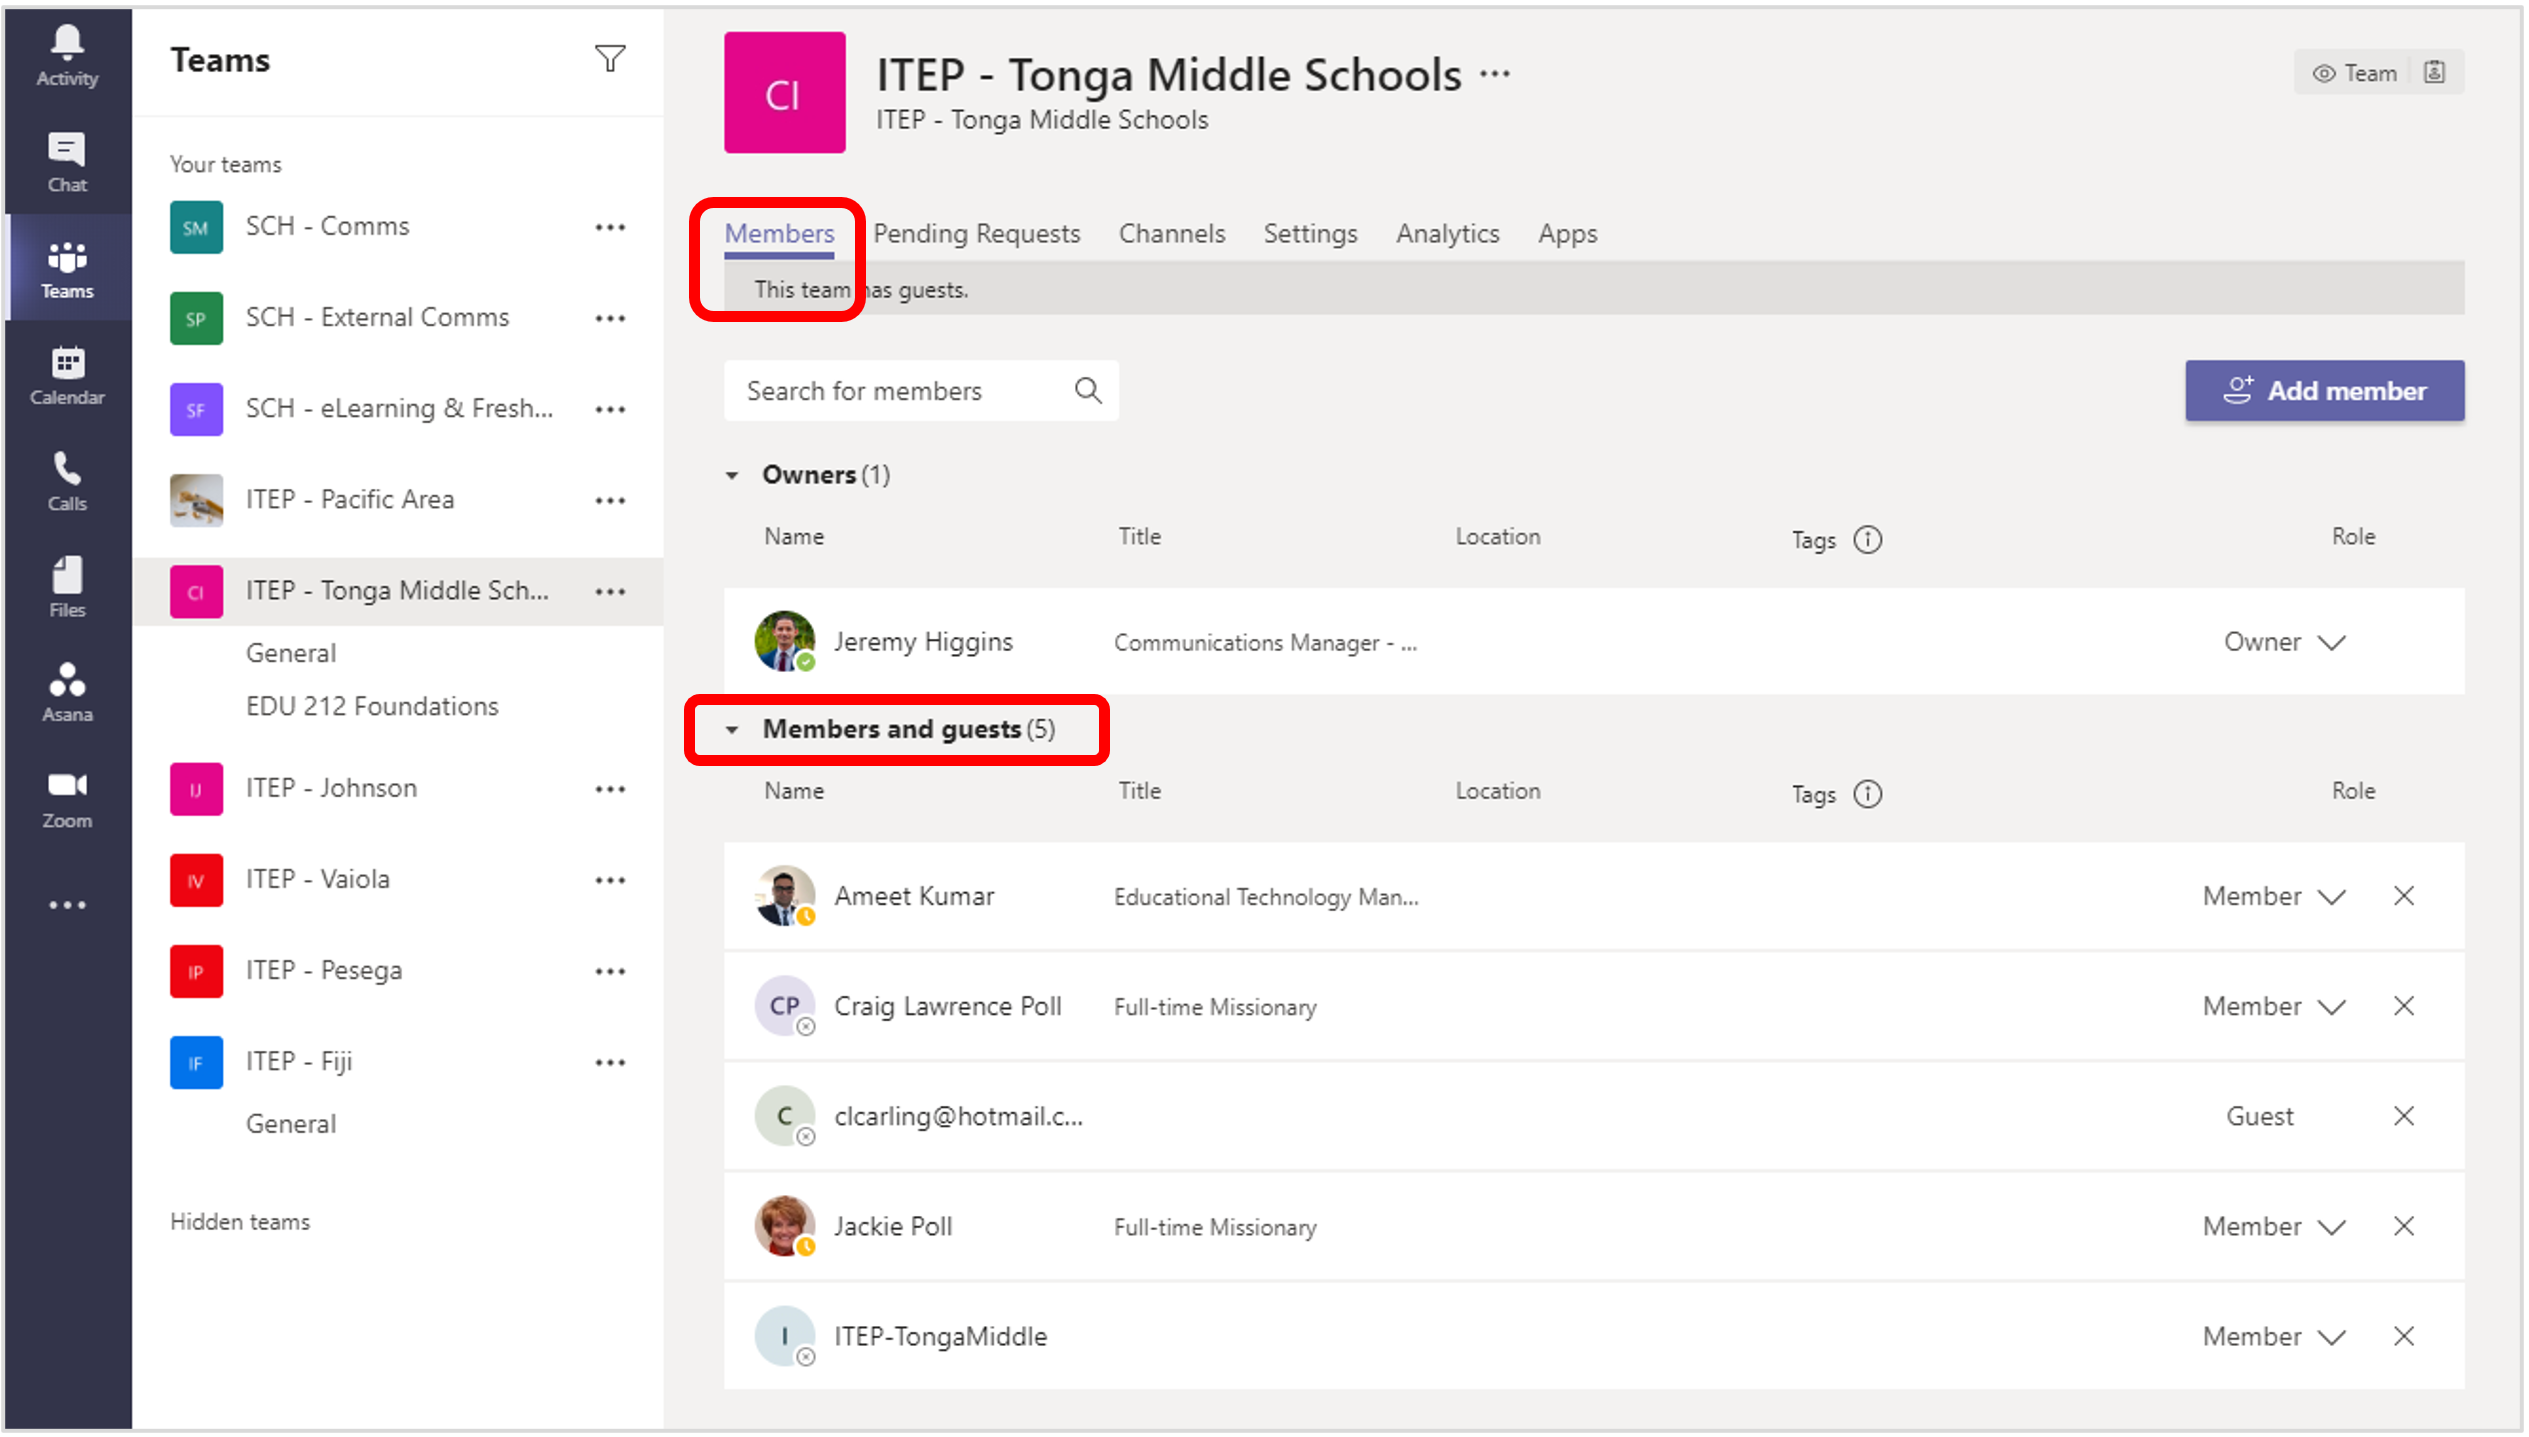Collapse the Owners section
This screenshot has width=2529, height=1437.
732,476
